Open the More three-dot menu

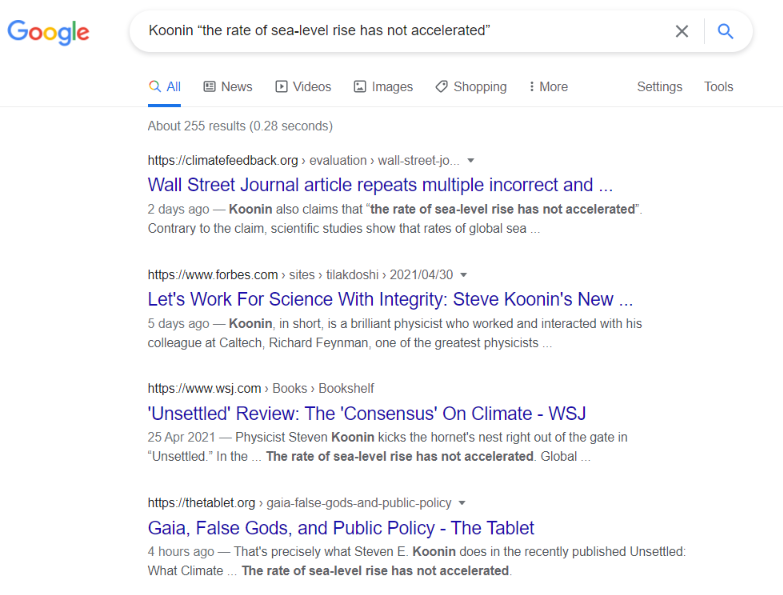548,87
